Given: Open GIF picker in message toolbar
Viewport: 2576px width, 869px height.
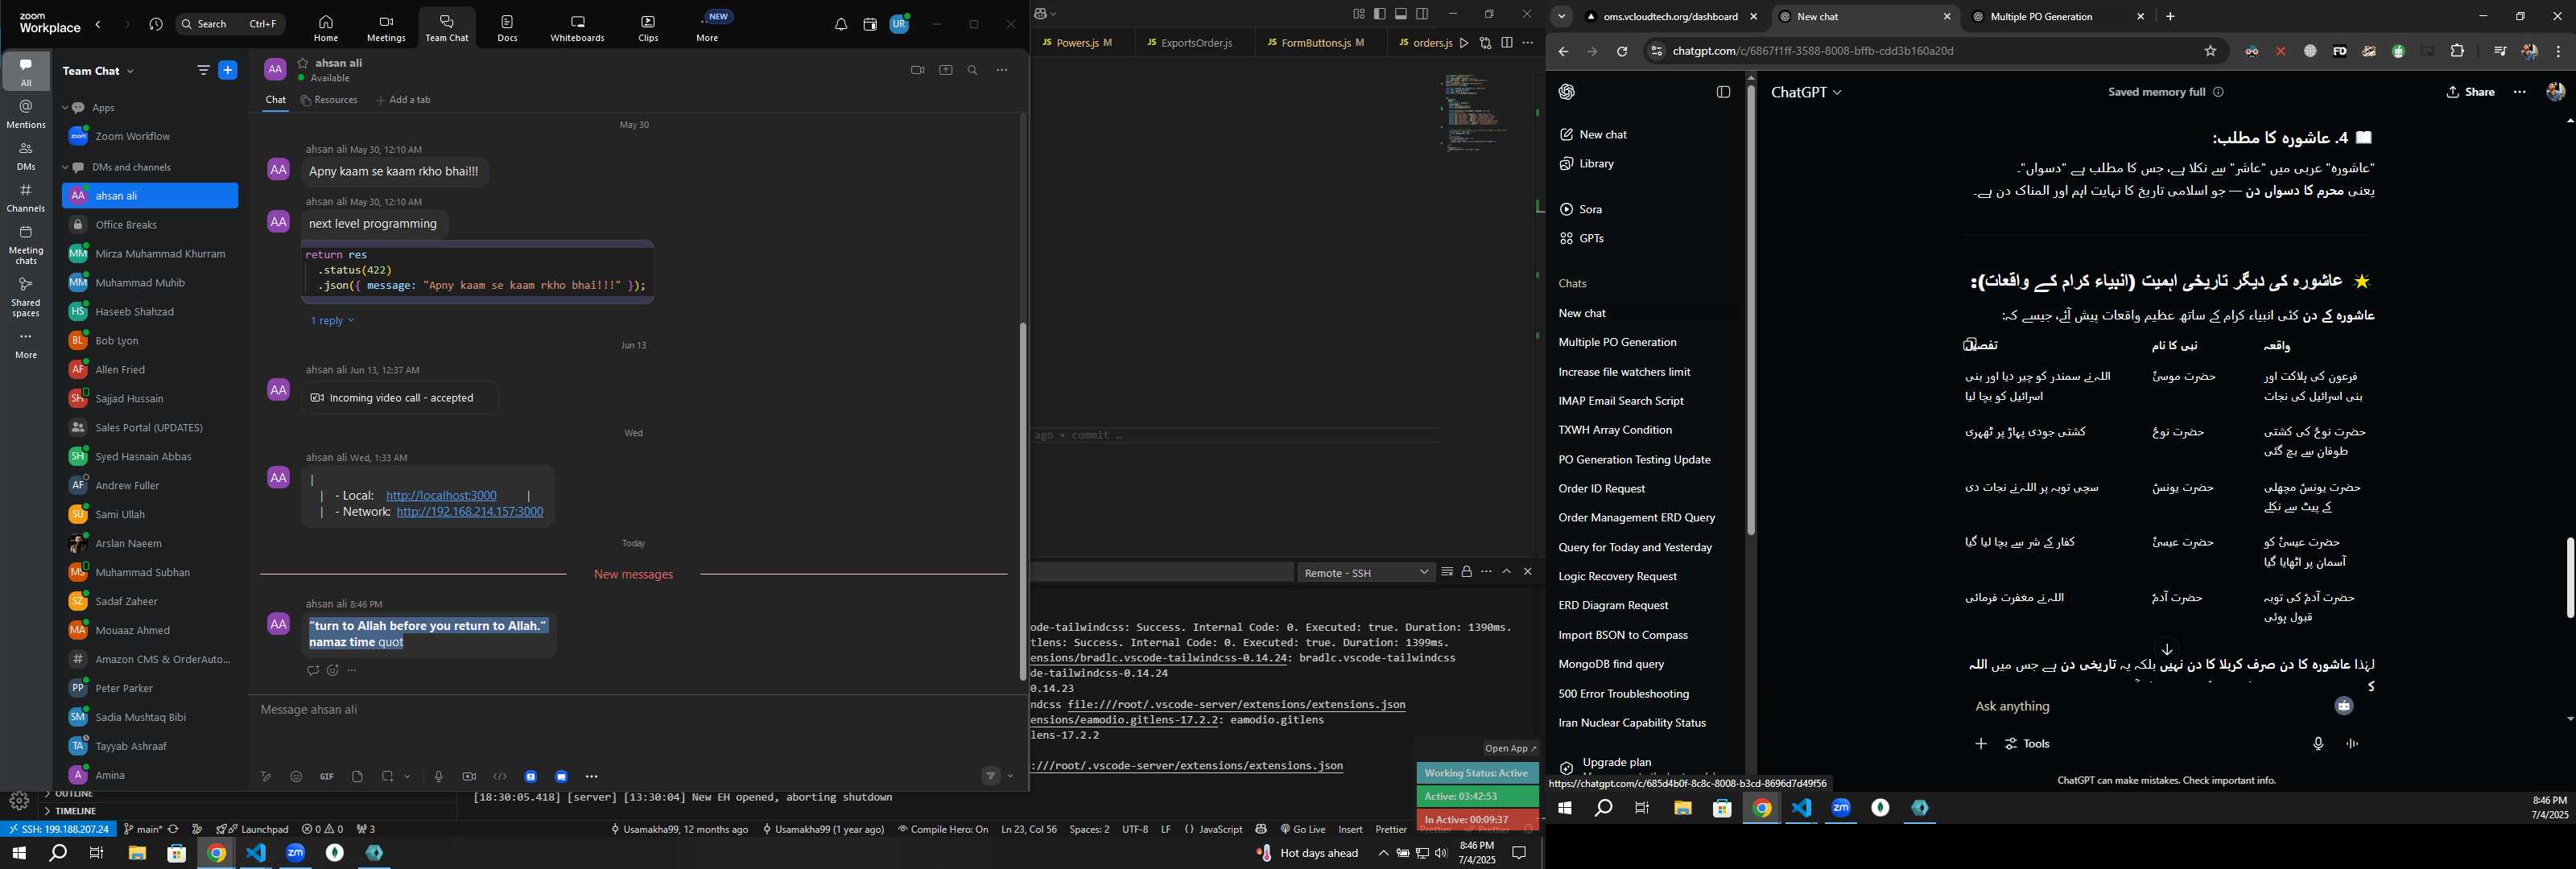Looking at the screenshot, I should tap(326, 777).
